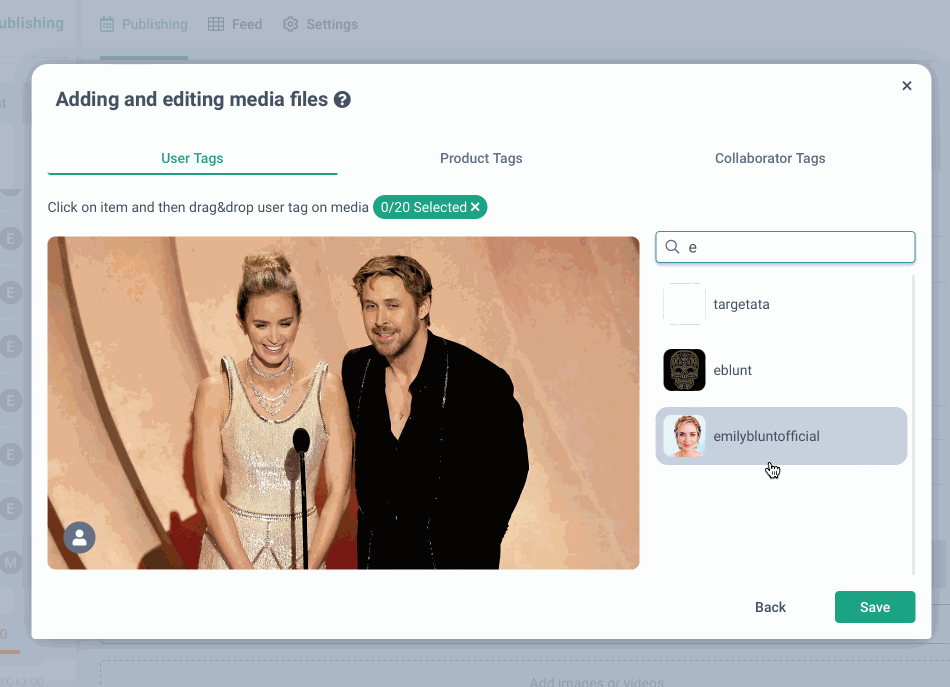Clear selection via X on Selected badge
This screenshot has height=687, width=950.
point(476,207)
